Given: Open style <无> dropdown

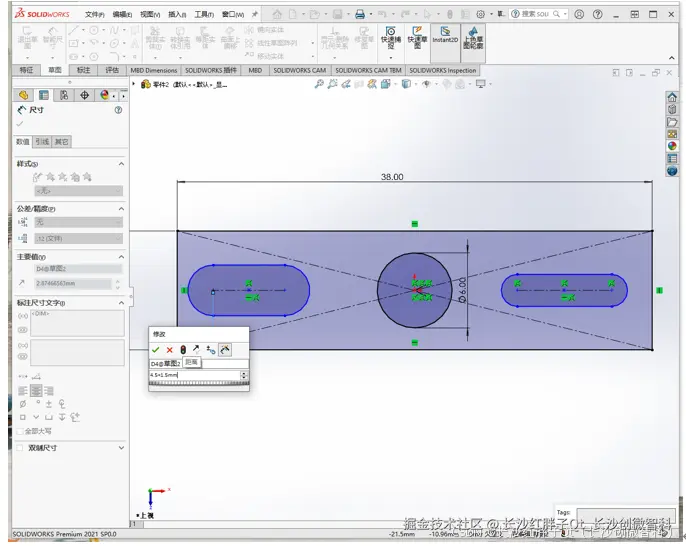Looking at the screenshot, I should click(x=78, y=191).
